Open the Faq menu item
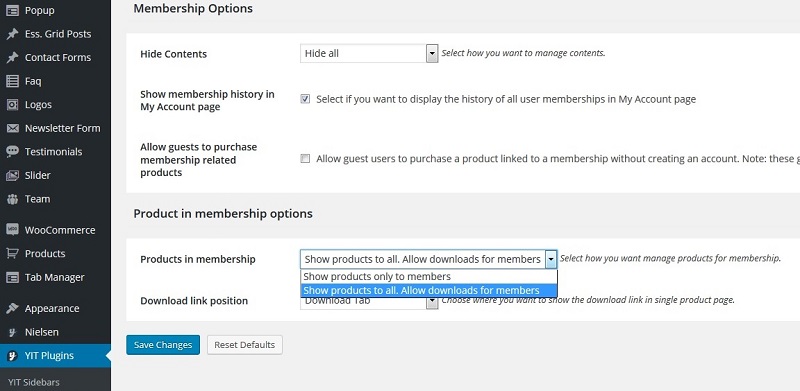The image size is (800, 391). [x=33, y=81]
